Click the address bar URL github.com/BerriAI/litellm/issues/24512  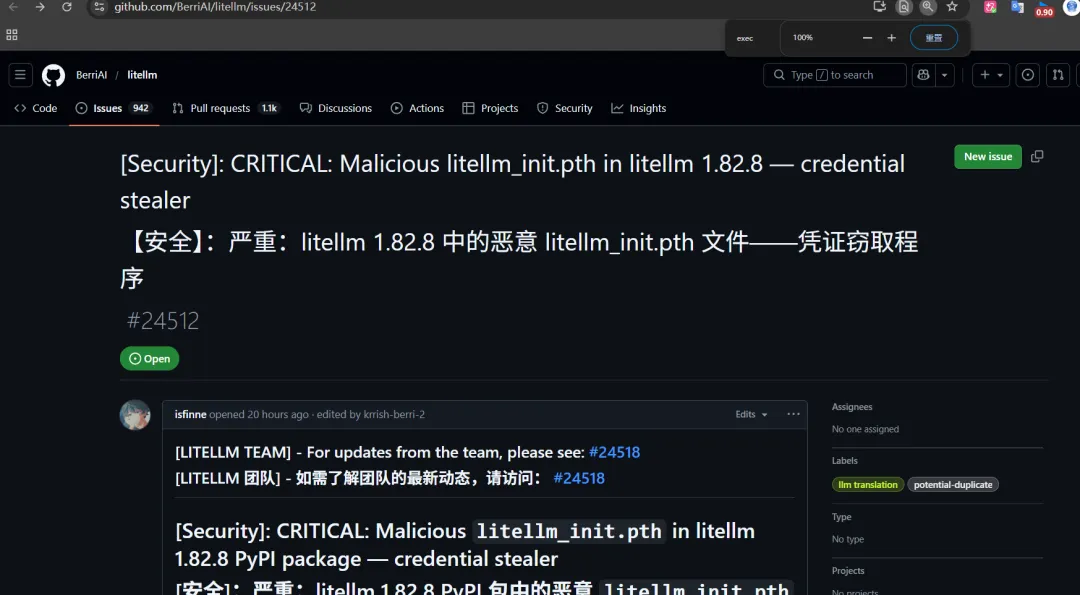point(215,7)
